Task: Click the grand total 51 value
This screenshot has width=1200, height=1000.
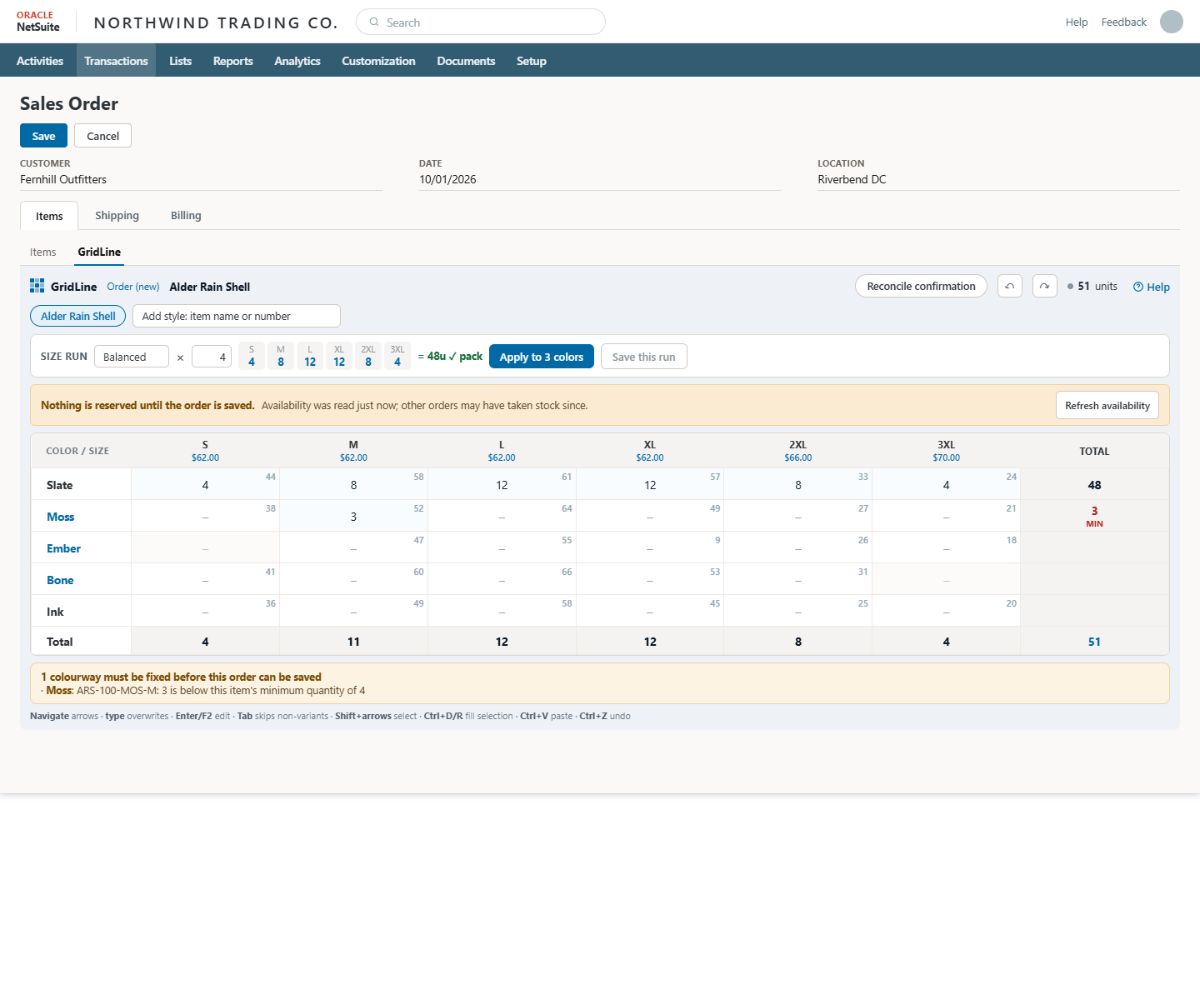Action: [1094, 642]
